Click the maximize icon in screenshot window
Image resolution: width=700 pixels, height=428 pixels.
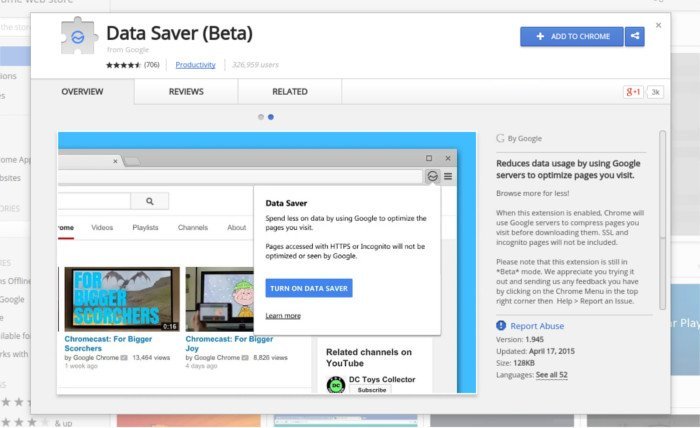coord(429,158)
